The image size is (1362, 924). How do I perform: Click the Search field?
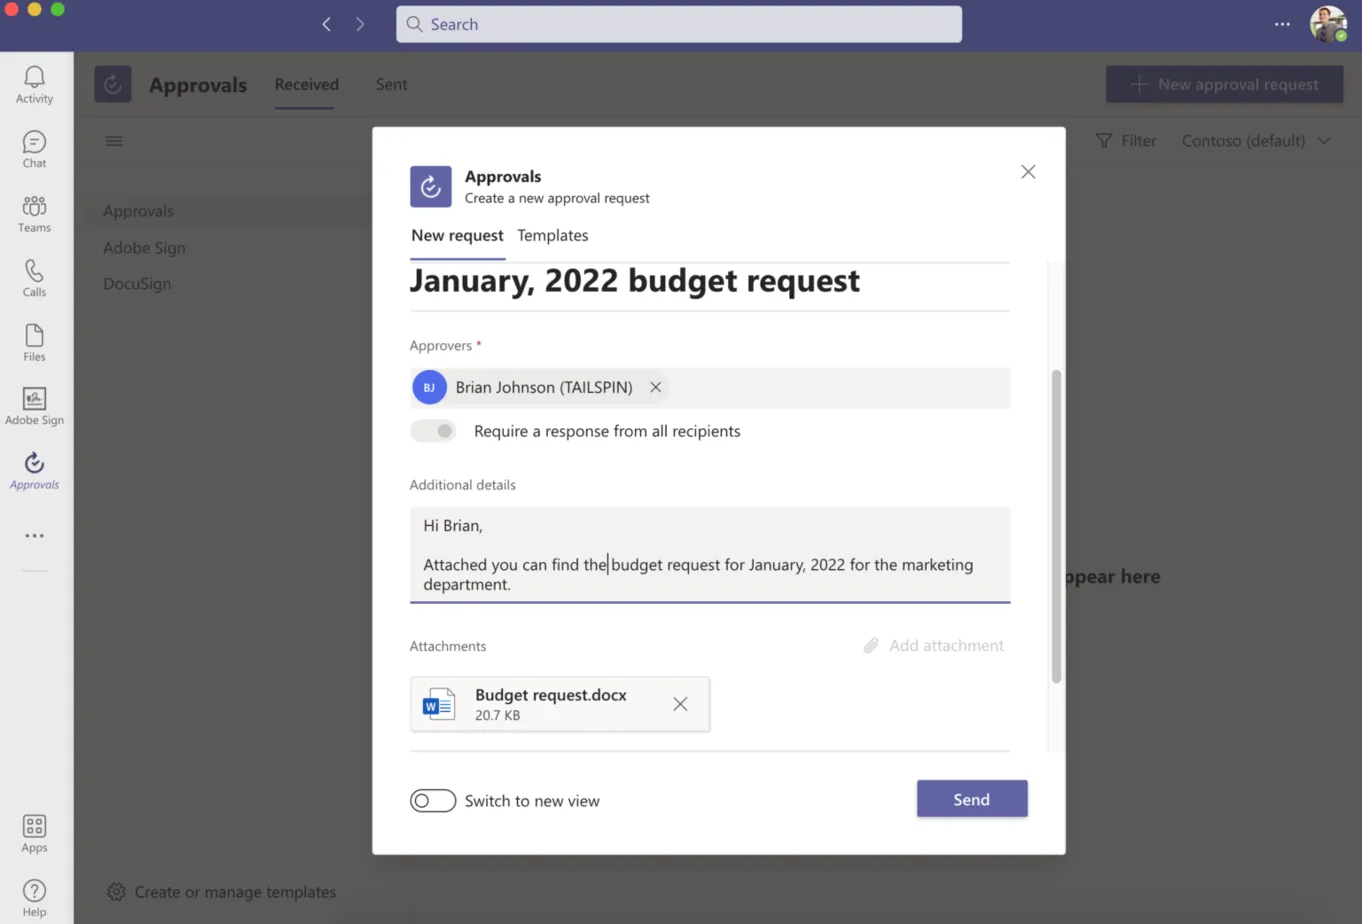(679, 24)
